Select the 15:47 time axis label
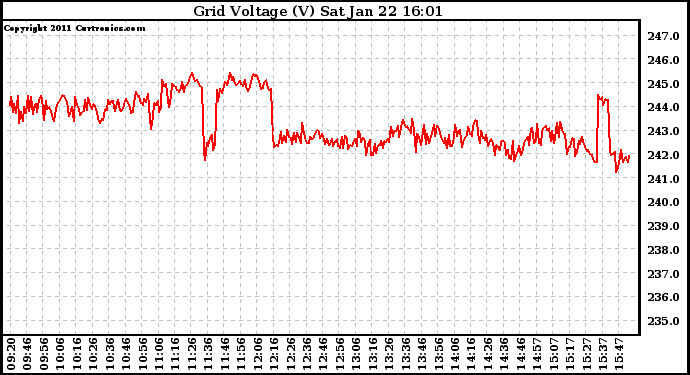This screenshot has width=690, height=375. click(619, 354)
